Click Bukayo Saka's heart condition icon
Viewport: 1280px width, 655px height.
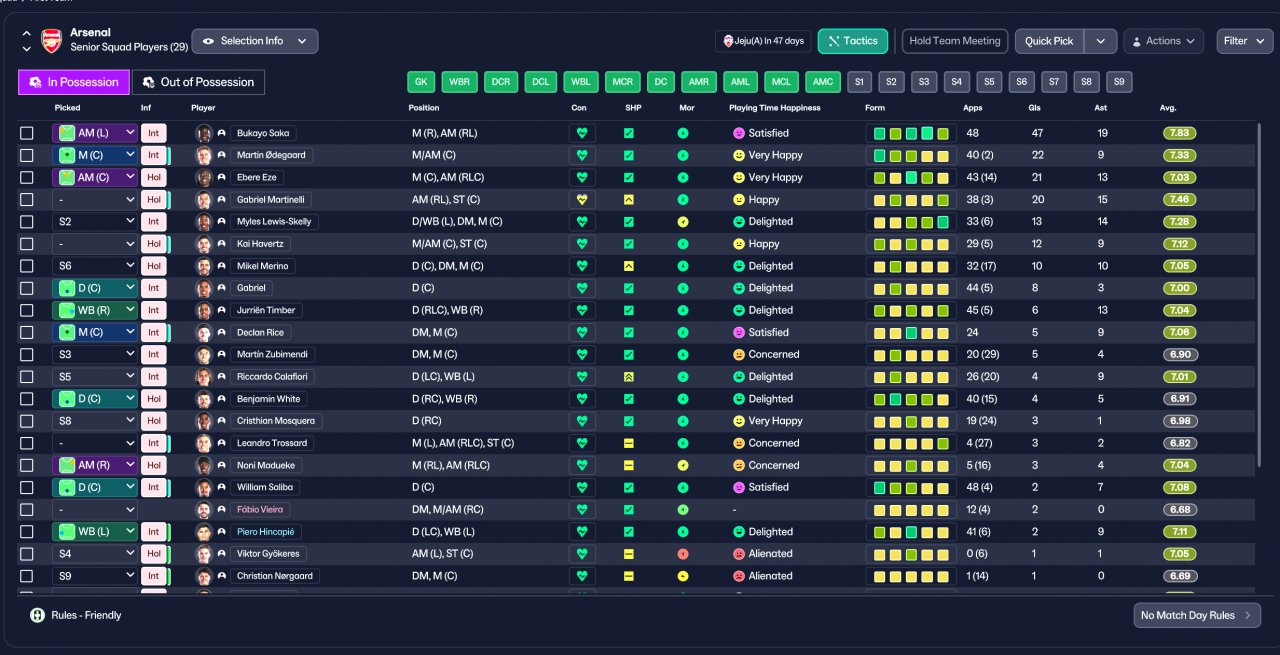pyautogui.click(x=582, y=133)
